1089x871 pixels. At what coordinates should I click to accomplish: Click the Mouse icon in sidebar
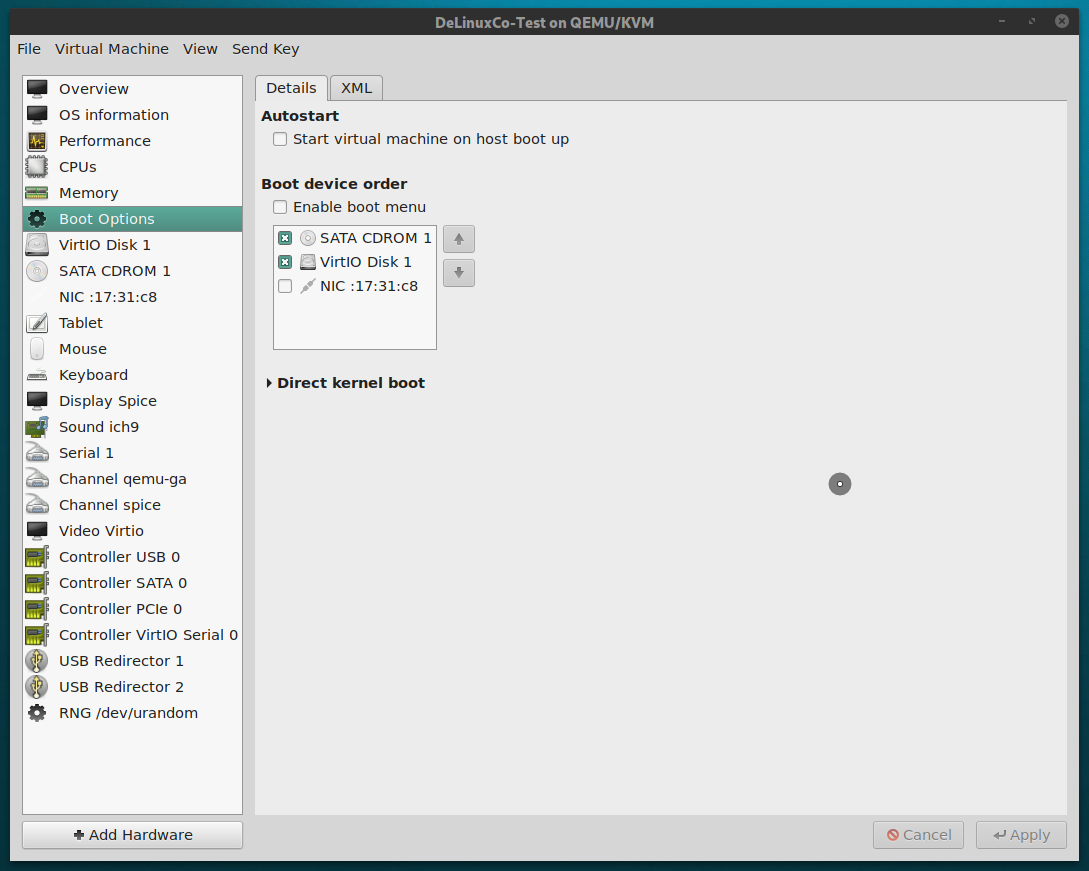tap(37, 349)
